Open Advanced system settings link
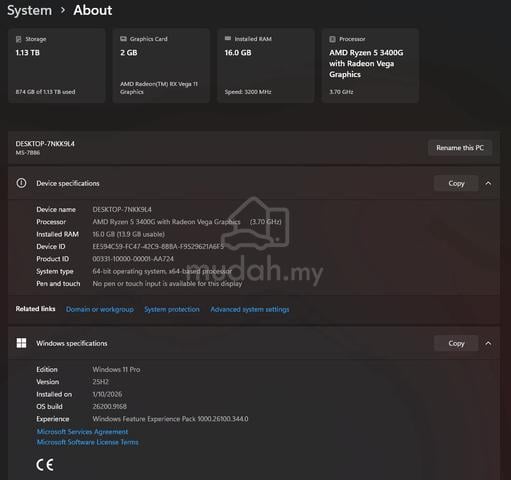The image size is (511, 480). click(250, 309)
